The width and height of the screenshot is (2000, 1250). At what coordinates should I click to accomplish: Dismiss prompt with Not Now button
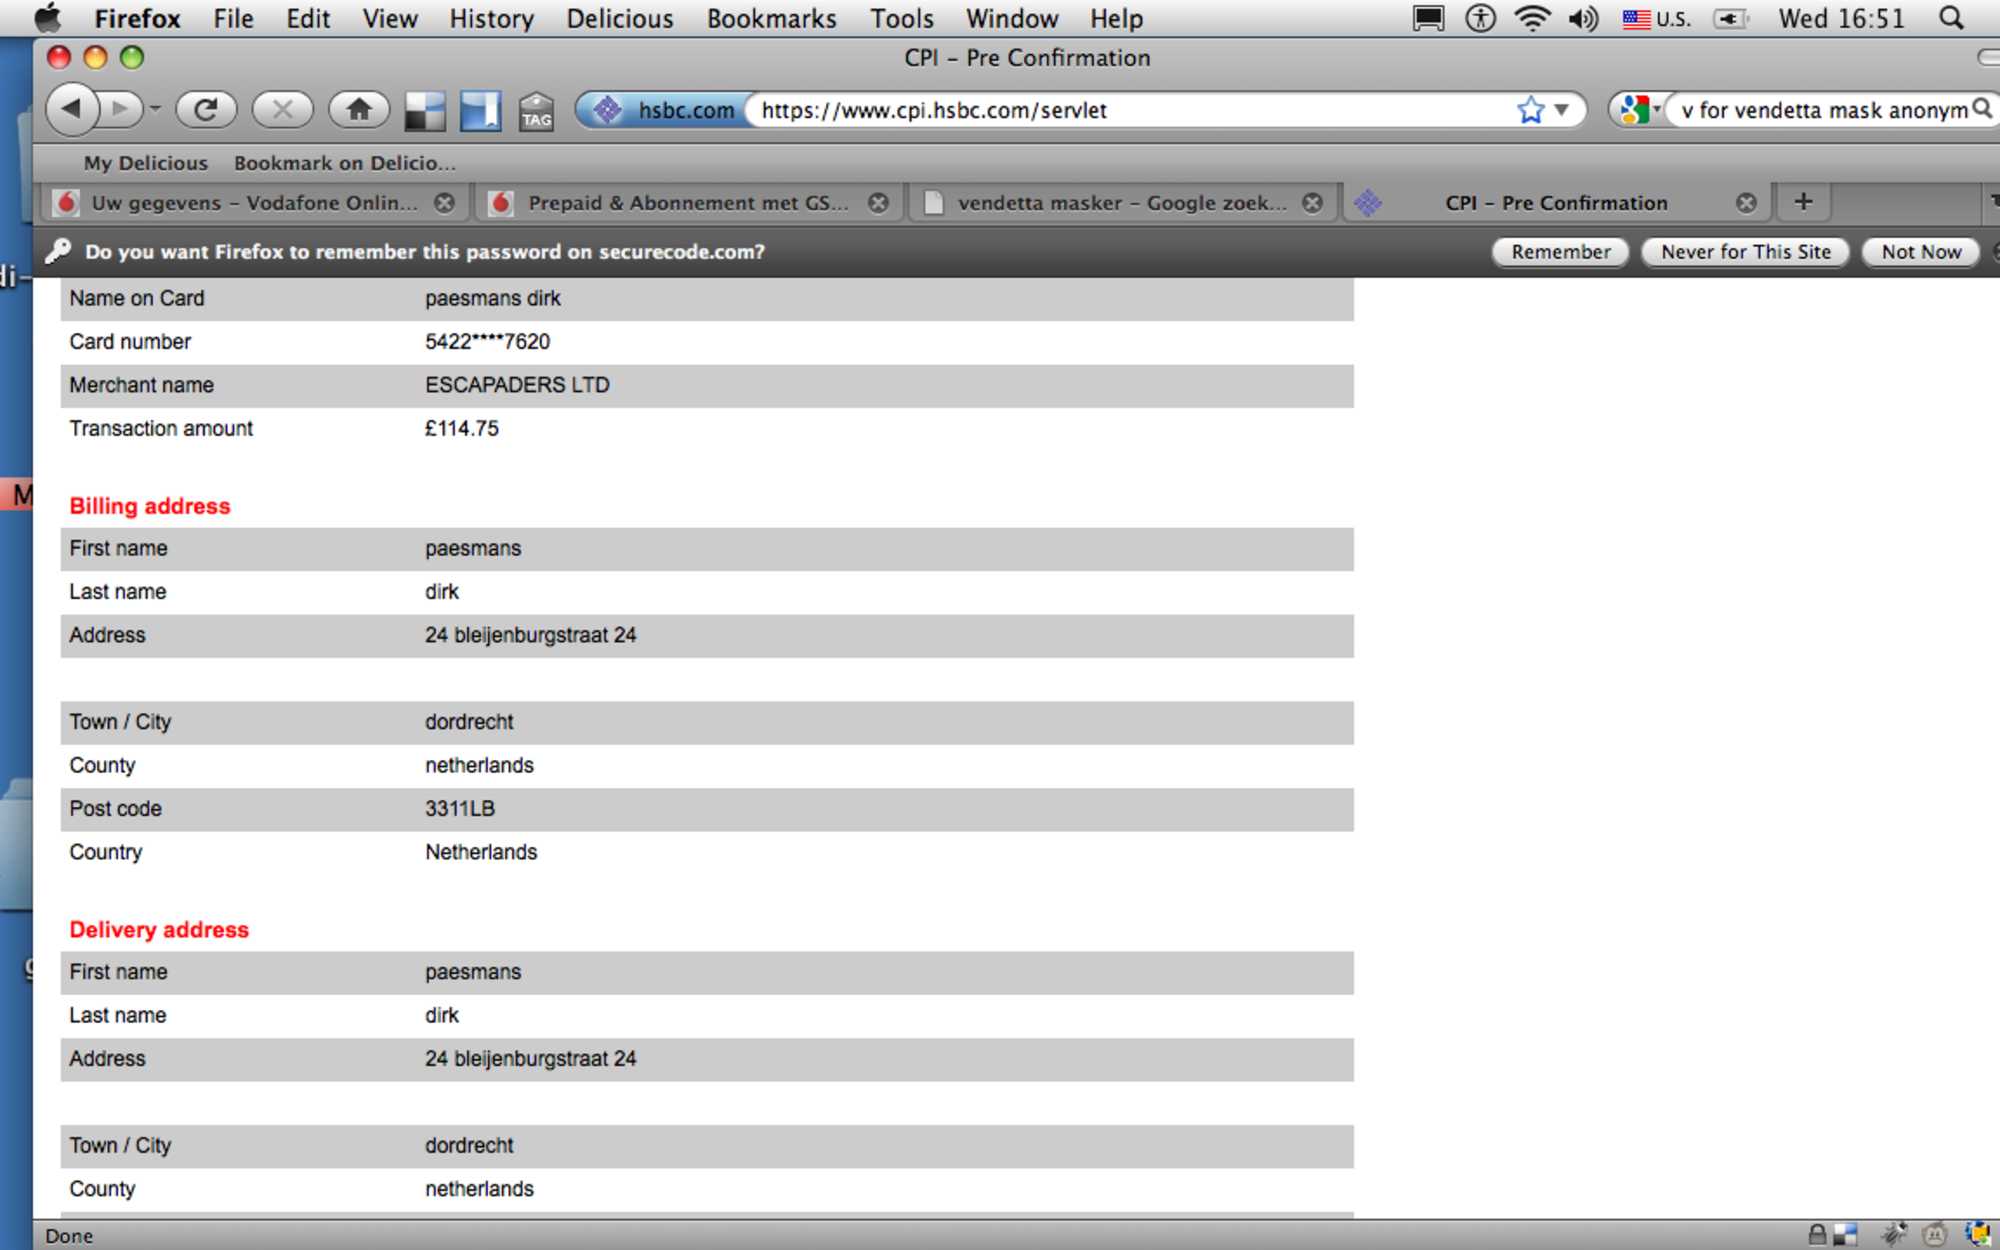tap(1920, 252)
